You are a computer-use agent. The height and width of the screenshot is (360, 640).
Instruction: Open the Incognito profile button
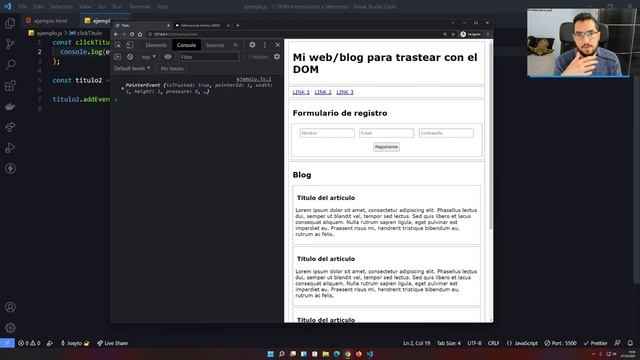(471, 34)
